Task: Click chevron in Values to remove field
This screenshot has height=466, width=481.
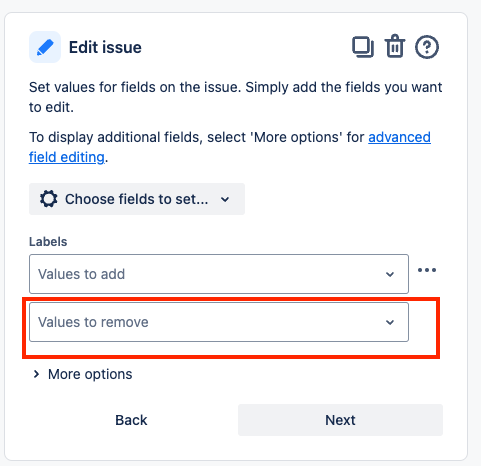Action: pos(390,322)
